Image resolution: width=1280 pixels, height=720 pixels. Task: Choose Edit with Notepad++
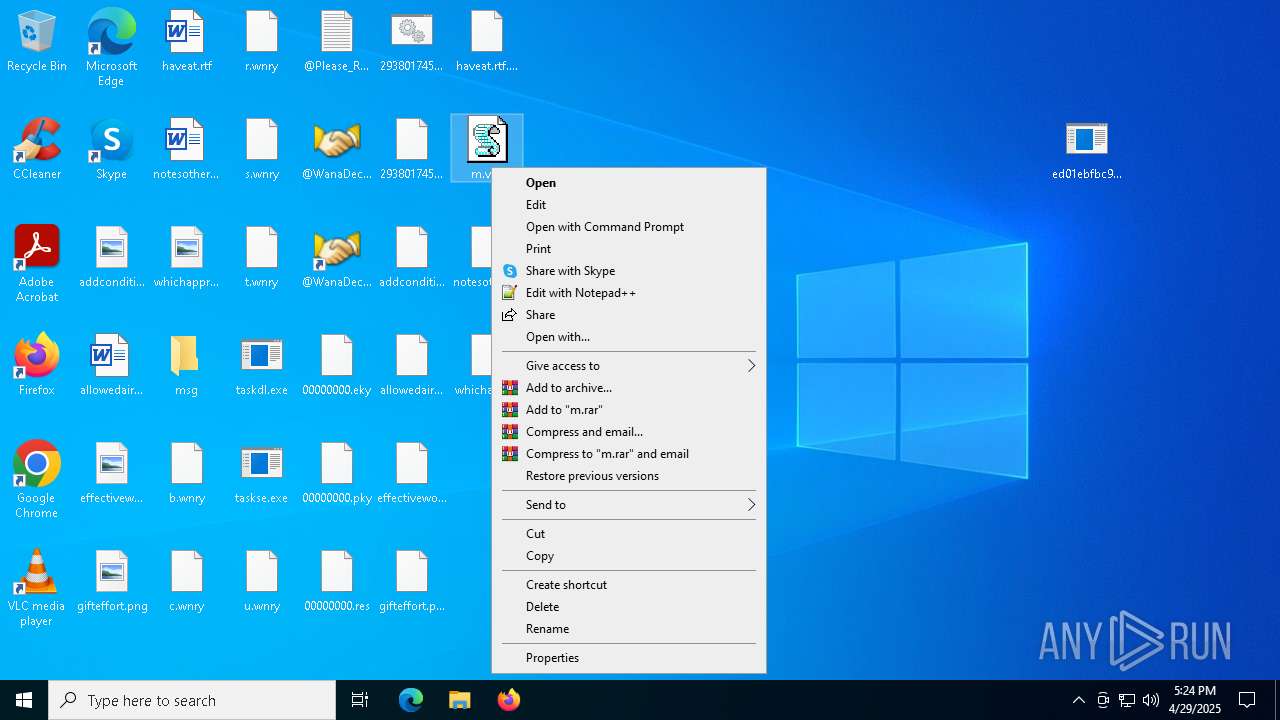[x=629, y=293]
